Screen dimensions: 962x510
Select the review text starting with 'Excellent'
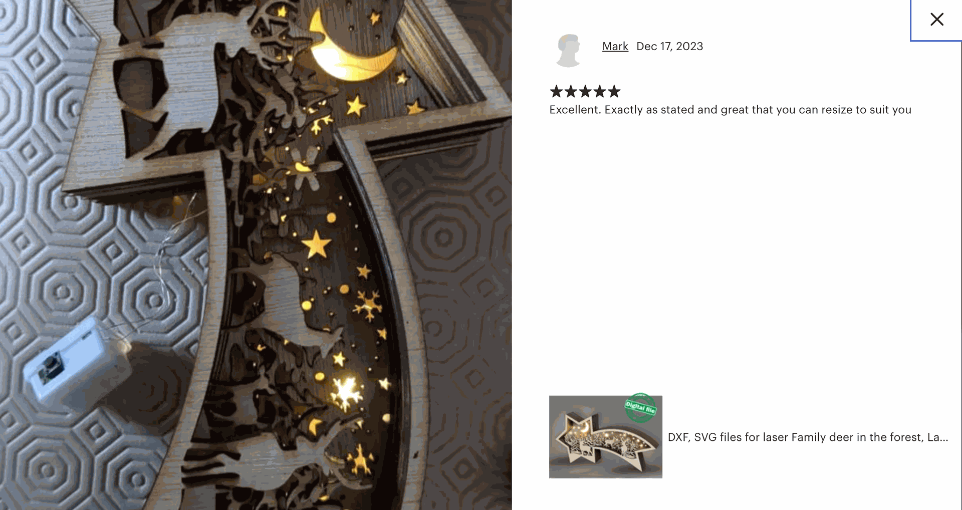click(730, 110)
